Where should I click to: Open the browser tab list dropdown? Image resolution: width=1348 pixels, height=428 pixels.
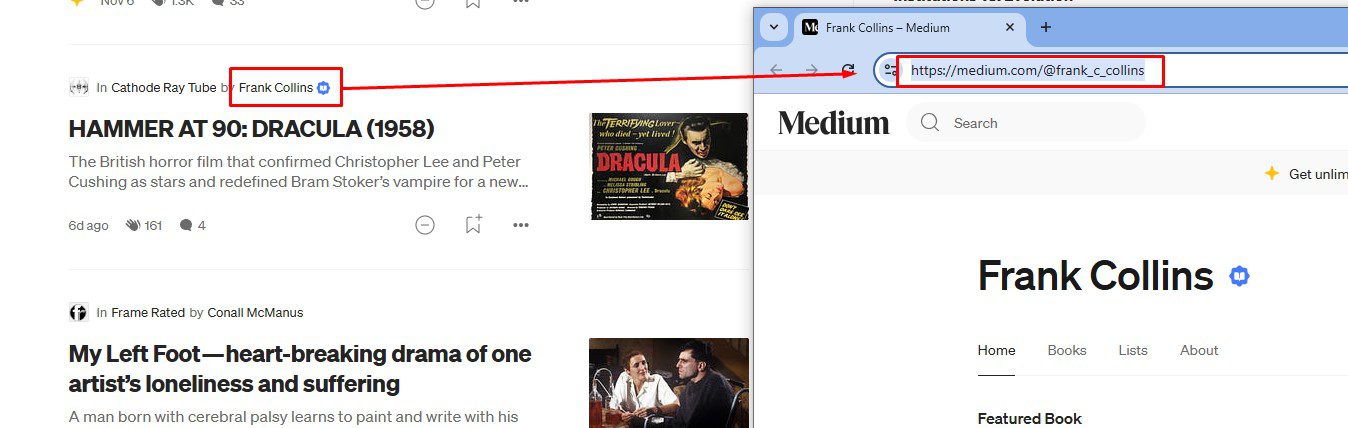tap(775, 27)
